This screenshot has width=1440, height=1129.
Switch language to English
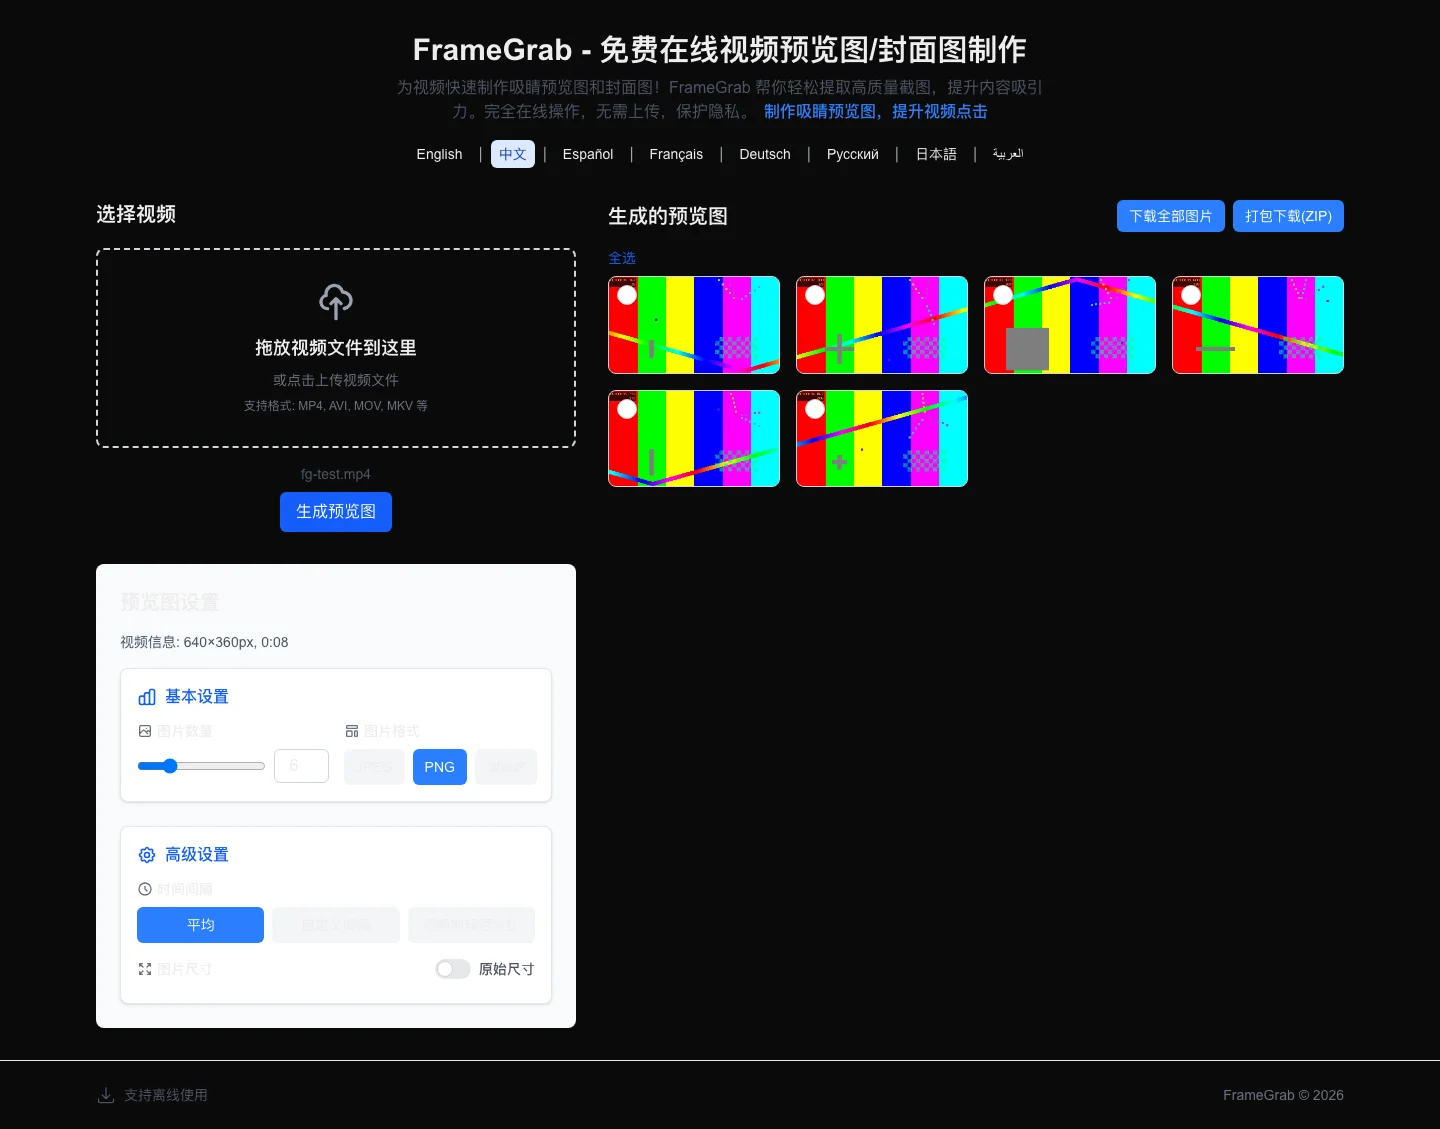click(439, 154)
